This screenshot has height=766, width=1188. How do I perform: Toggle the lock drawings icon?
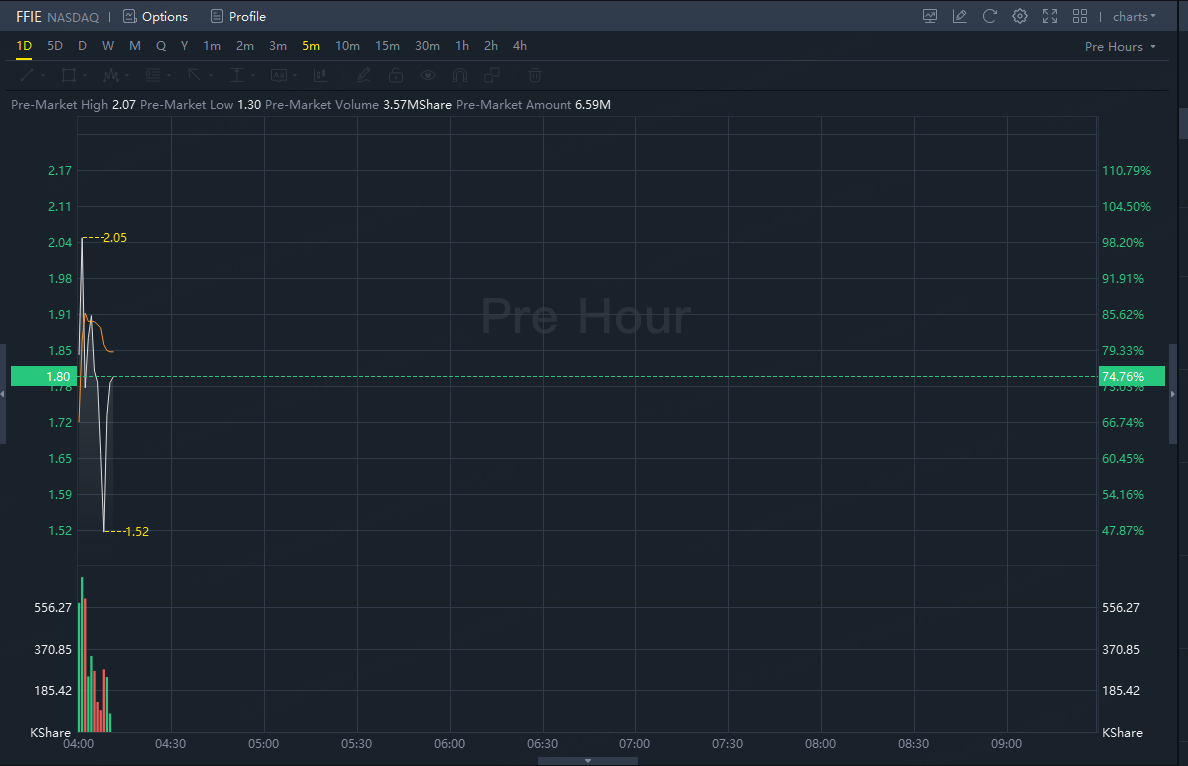click(395, 75)
